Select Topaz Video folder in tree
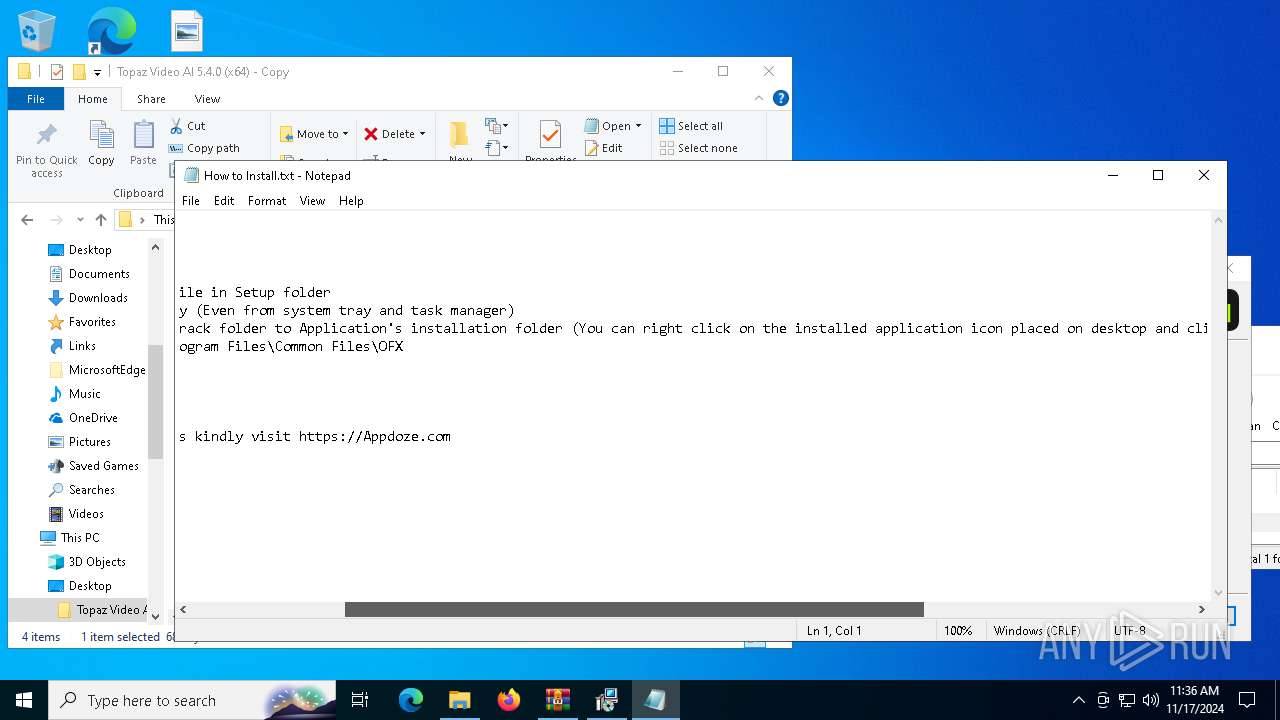The image size is (1280, 720). coord(103,610)
